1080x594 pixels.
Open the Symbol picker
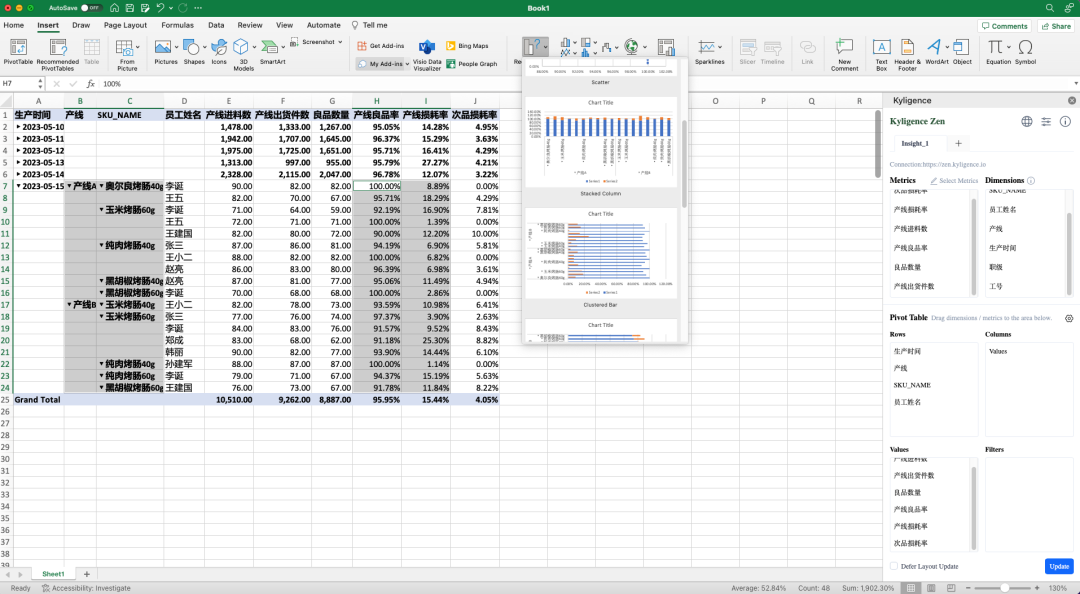click(1025, 52)
